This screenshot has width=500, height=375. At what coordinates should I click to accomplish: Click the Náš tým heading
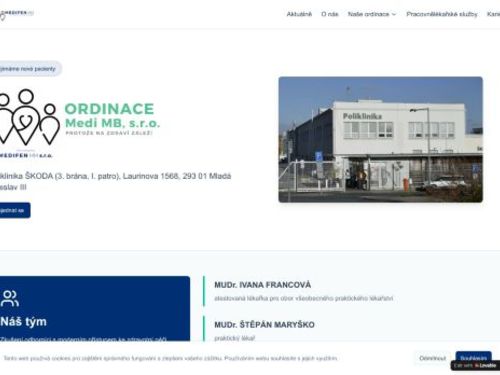(23, 322)
